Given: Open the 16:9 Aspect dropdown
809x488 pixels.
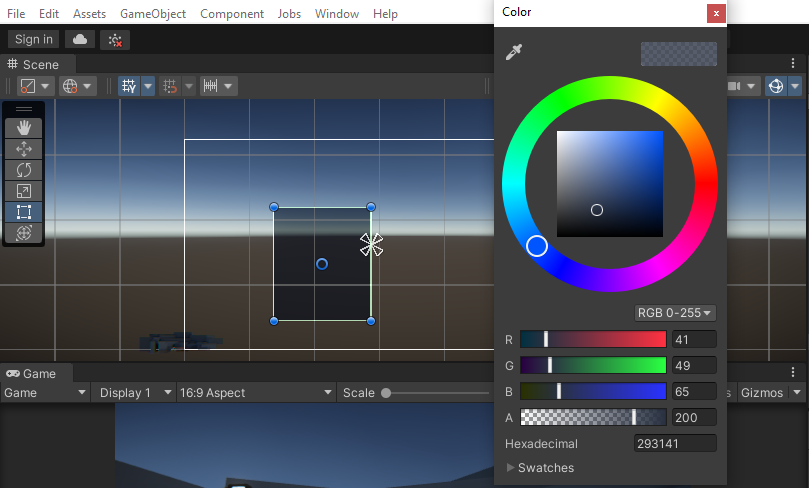Looking at the screenshot, I should [254, 393].
